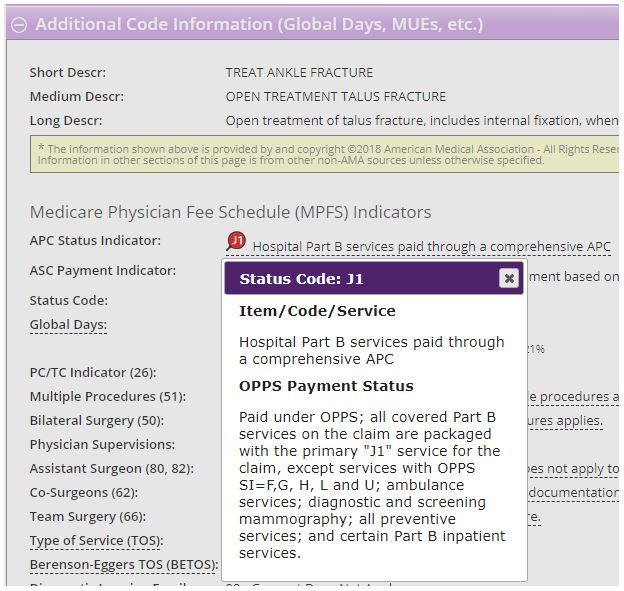Click the Medicare Physician Fee Schedule heading
This screenshot has height=591, width=624.
[230, 212]
